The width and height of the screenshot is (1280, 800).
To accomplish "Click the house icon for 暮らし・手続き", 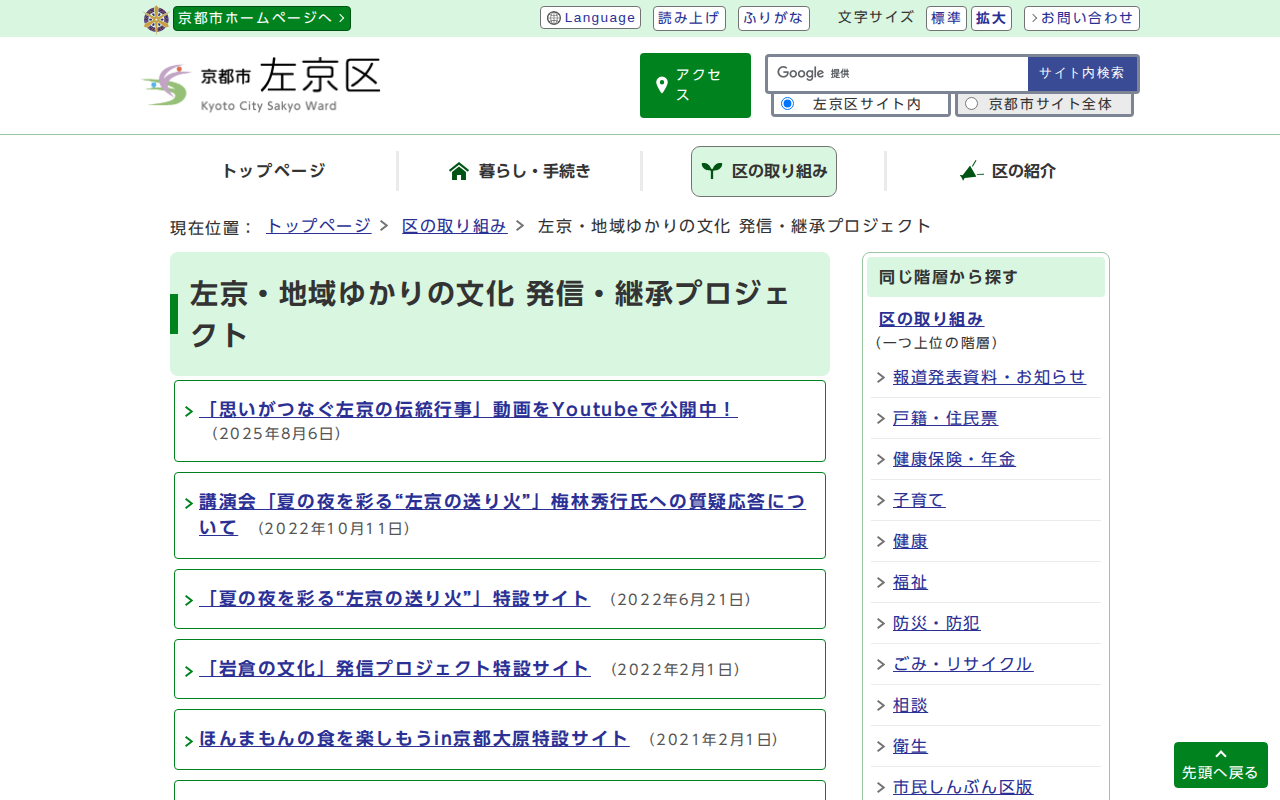I will tap(459, 171).
